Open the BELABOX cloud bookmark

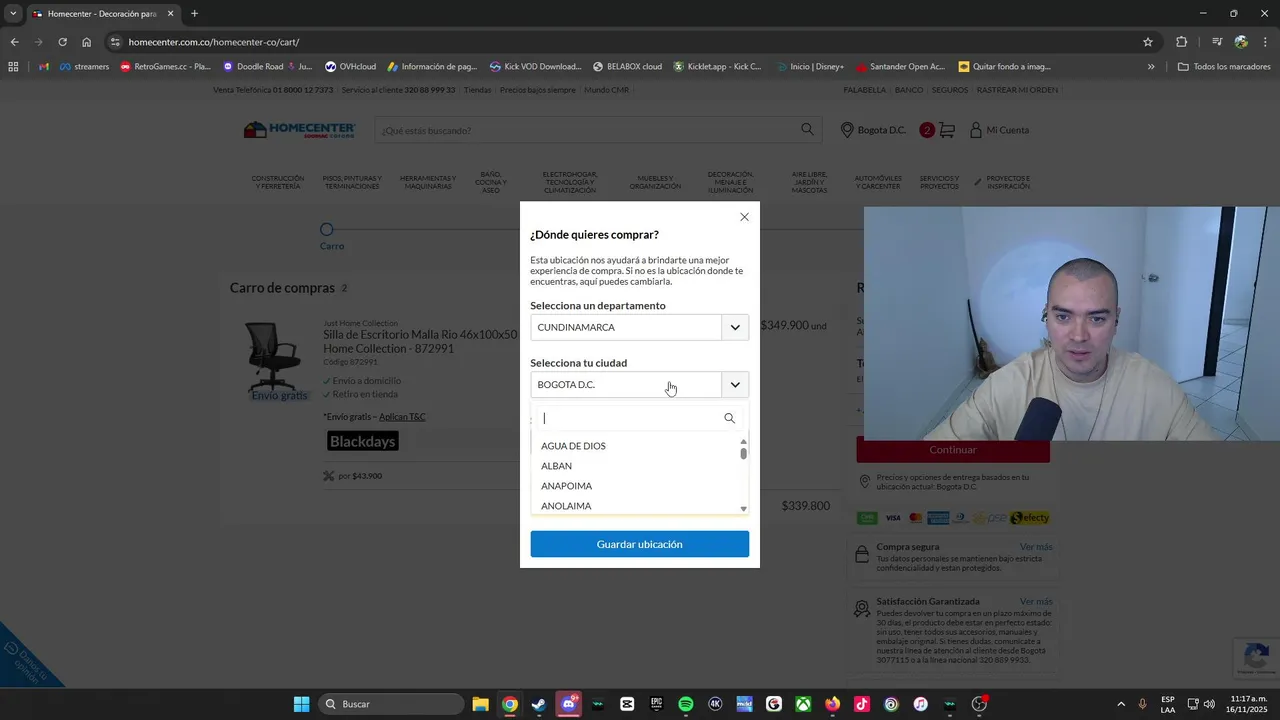click(627, 67)
